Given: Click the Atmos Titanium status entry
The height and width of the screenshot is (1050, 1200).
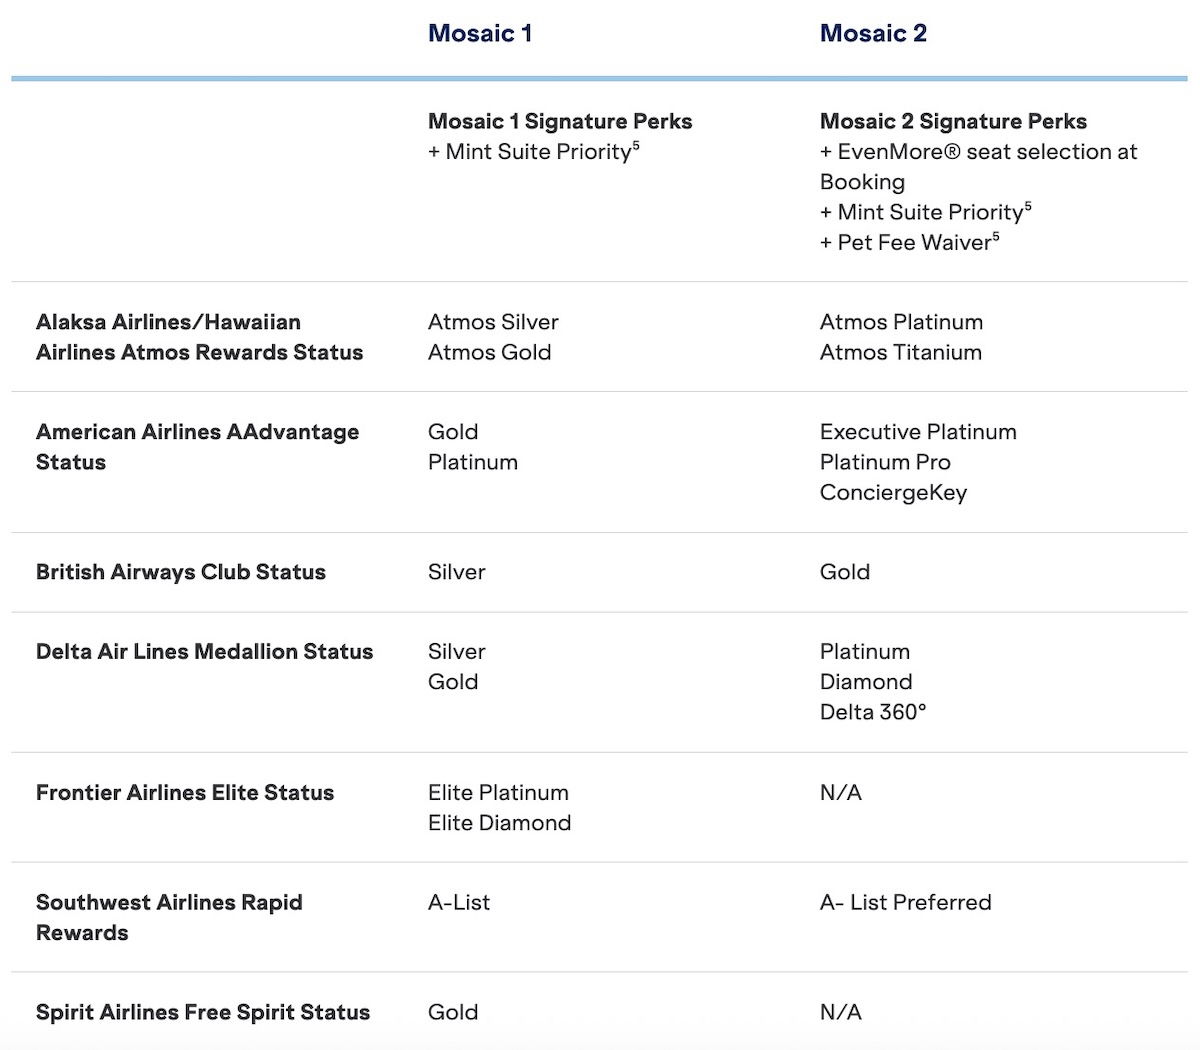Looking at the screenshot, I should (901, 352).
